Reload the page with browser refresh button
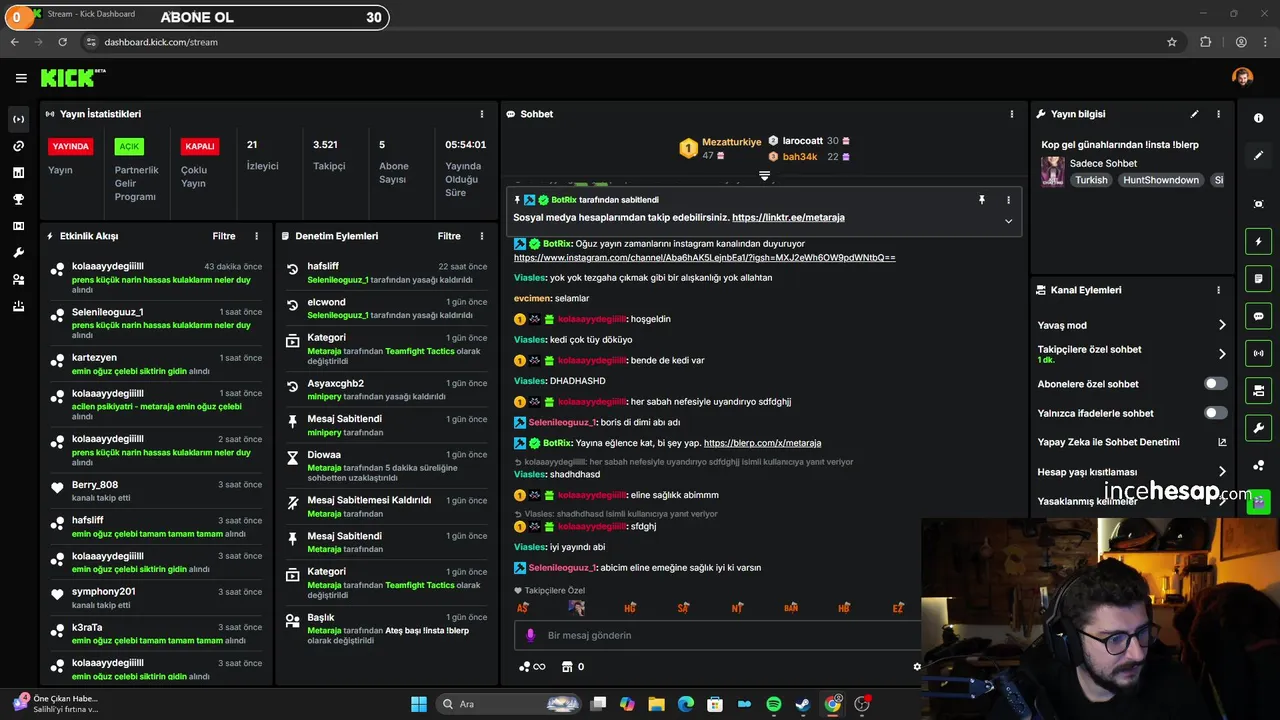 click(62, 42)
